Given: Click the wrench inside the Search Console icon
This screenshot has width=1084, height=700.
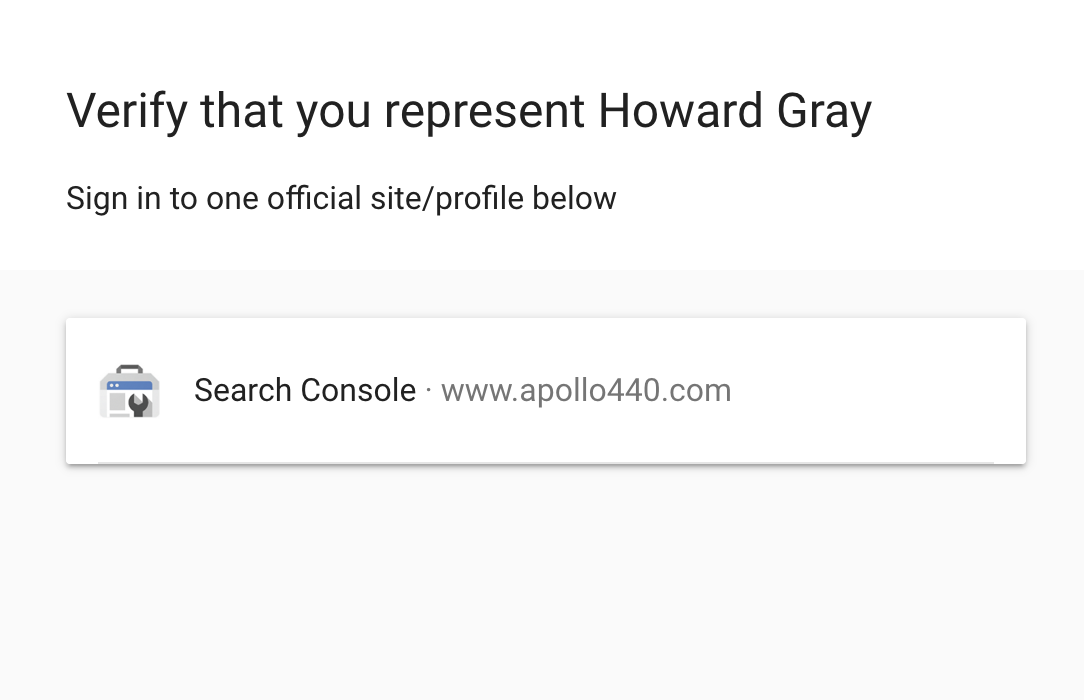Looking at the screenshot, I should [139, 404].
